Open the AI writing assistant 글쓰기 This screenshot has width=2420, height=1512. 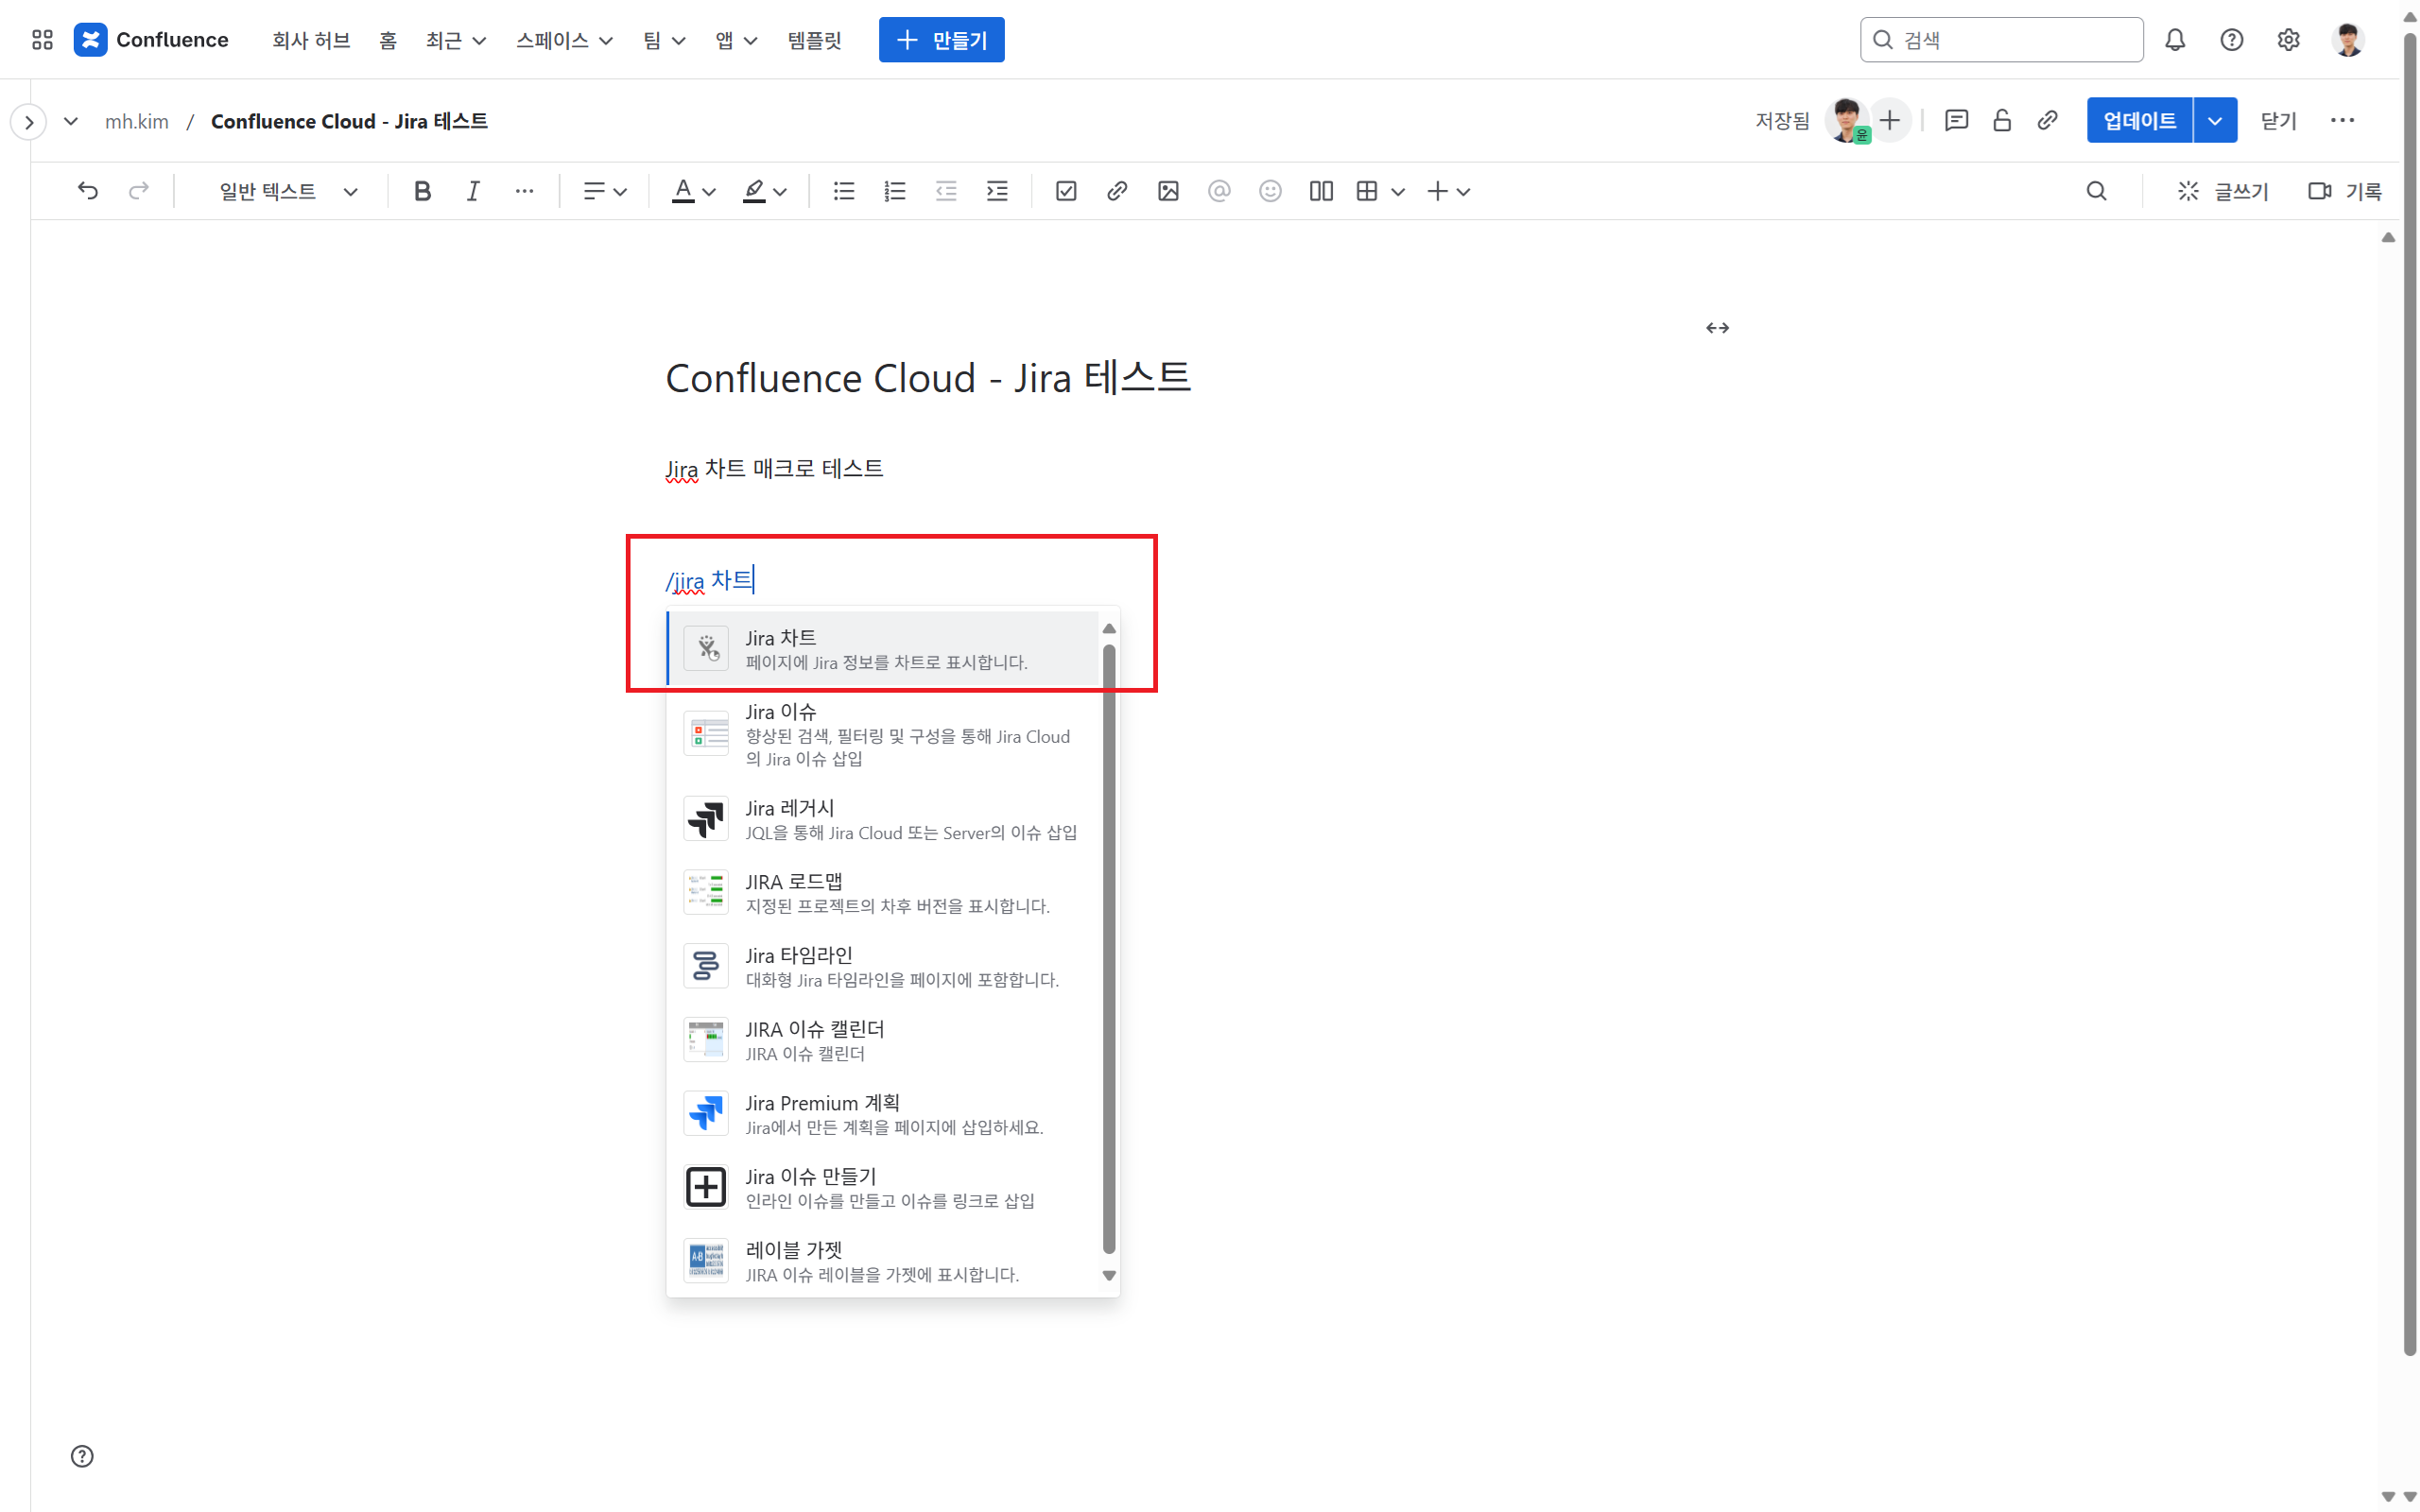(x=2222, y=191)
